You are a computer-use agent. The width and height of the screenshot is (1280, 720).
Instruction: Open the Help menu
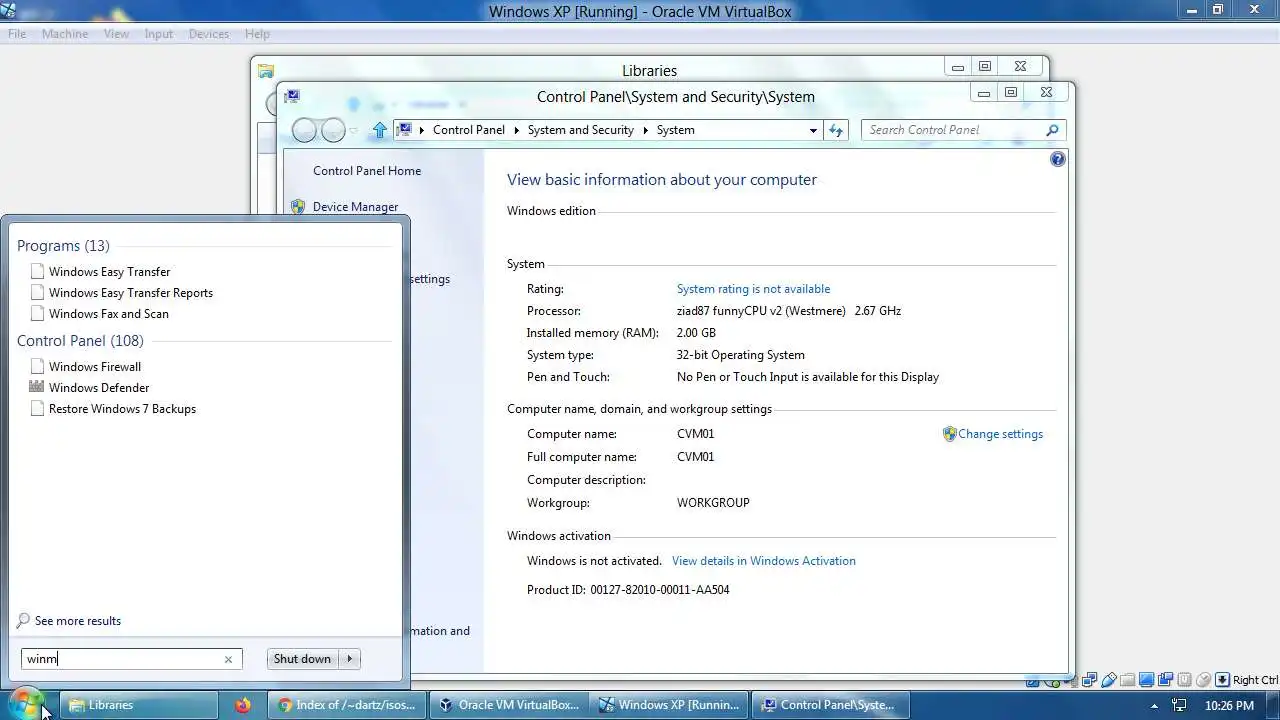pos(257,34)
